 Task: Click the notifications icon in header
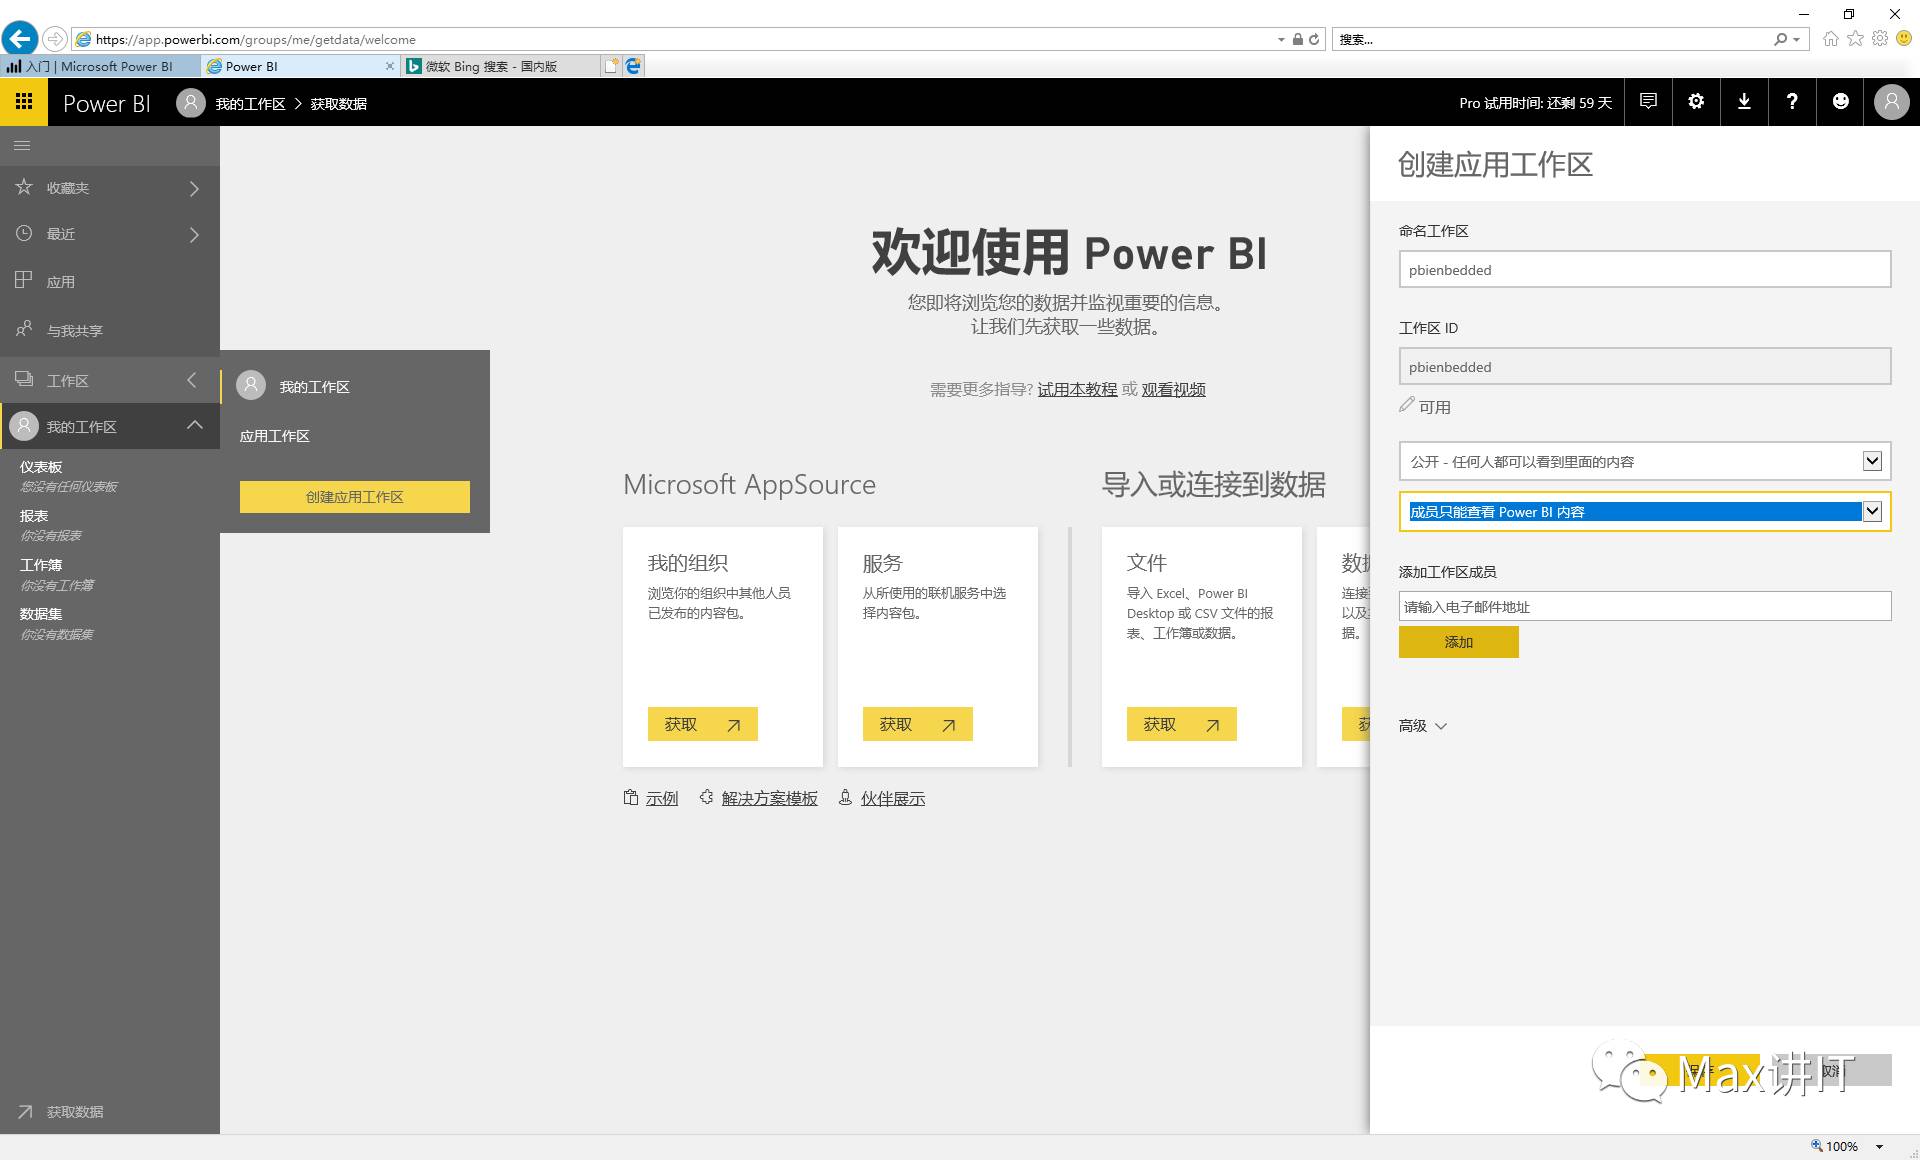pos(1648,102)
